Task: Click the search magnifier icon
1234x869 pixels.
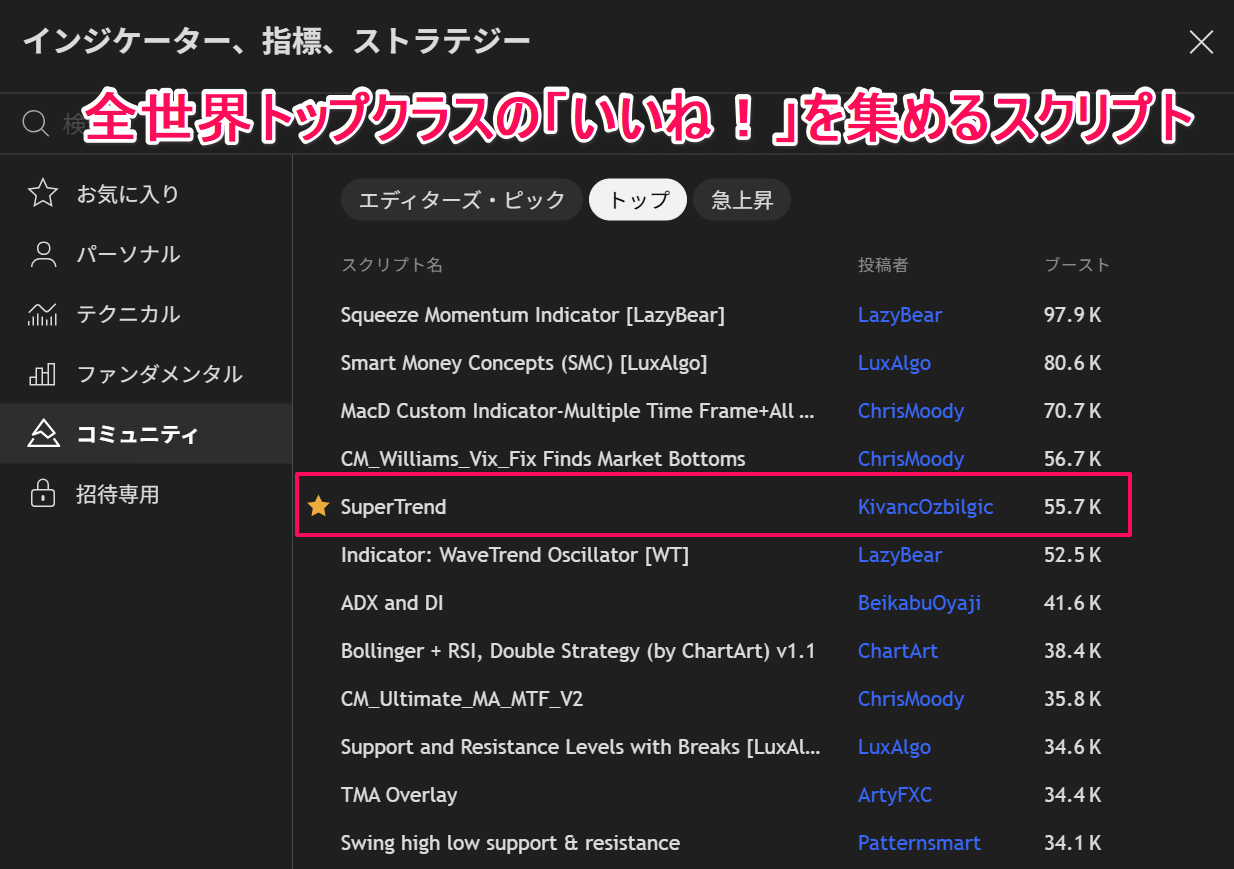Action: click(x=36, y=124)
